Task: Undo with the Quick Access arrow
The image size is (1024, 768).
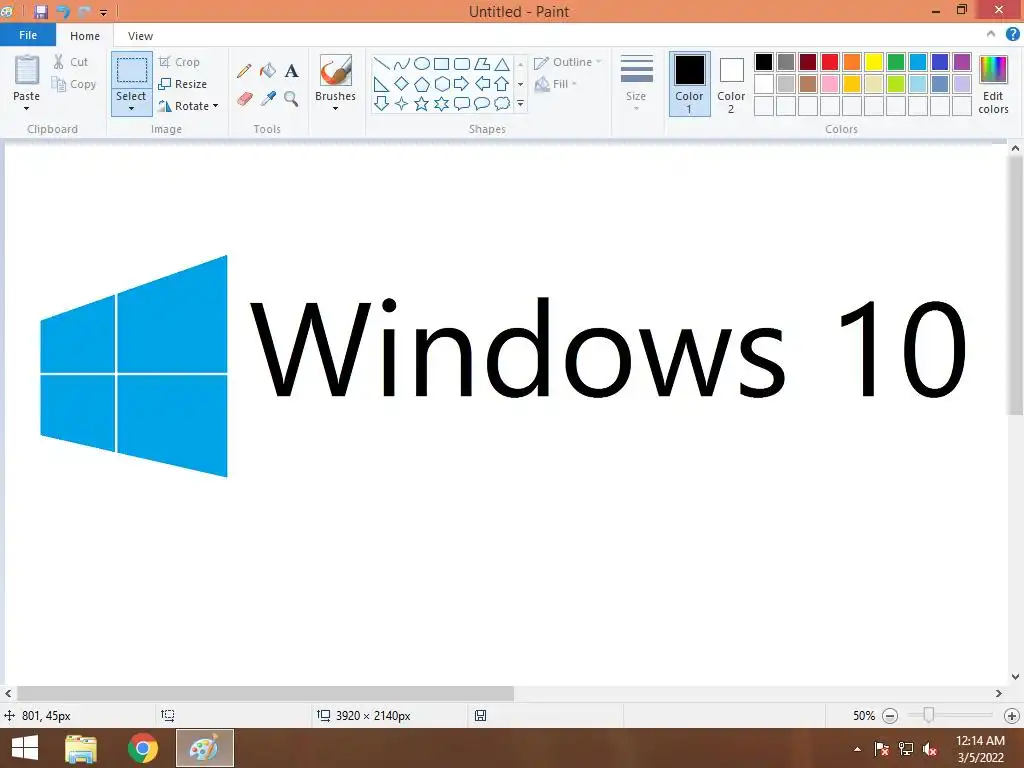Action: click(63, 12)
